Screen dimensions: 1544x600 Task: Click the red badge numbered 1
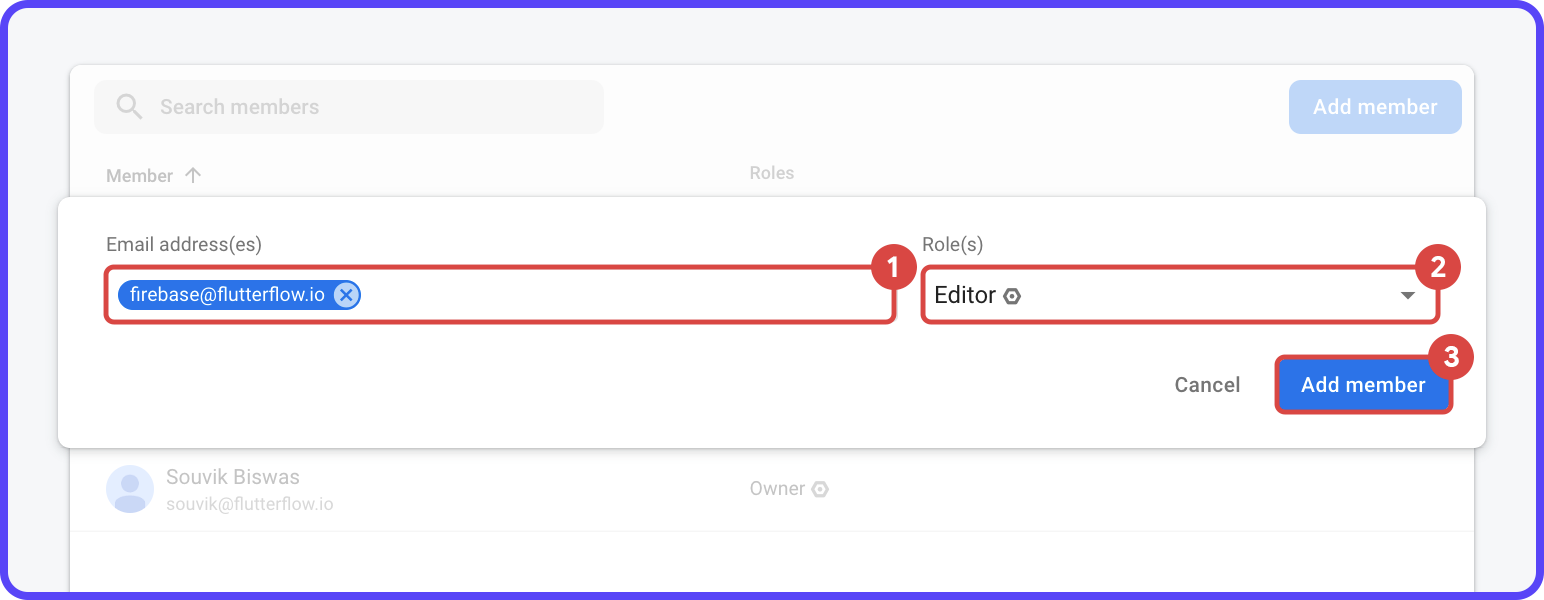[893, 267]
